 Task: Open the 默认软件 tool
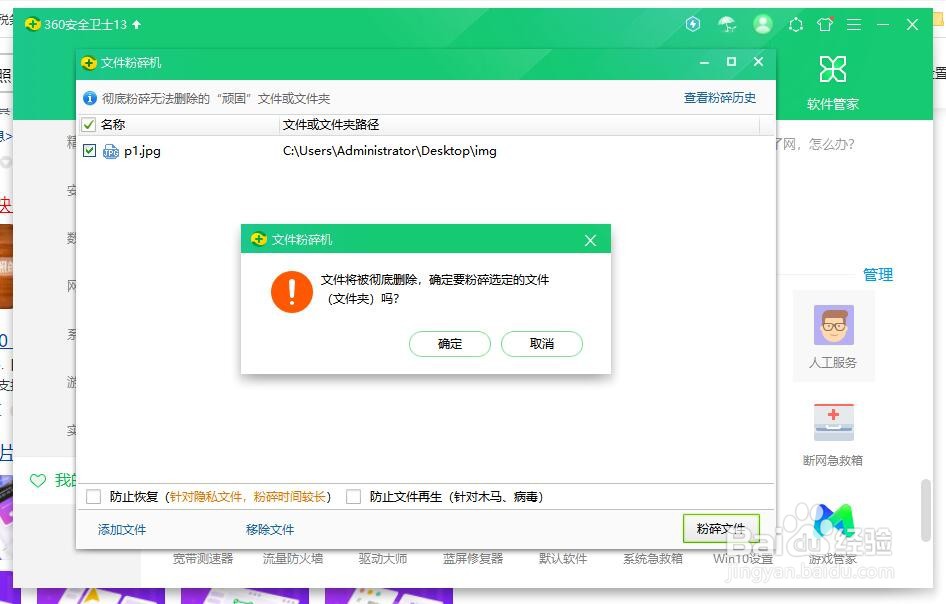point(563,559)
